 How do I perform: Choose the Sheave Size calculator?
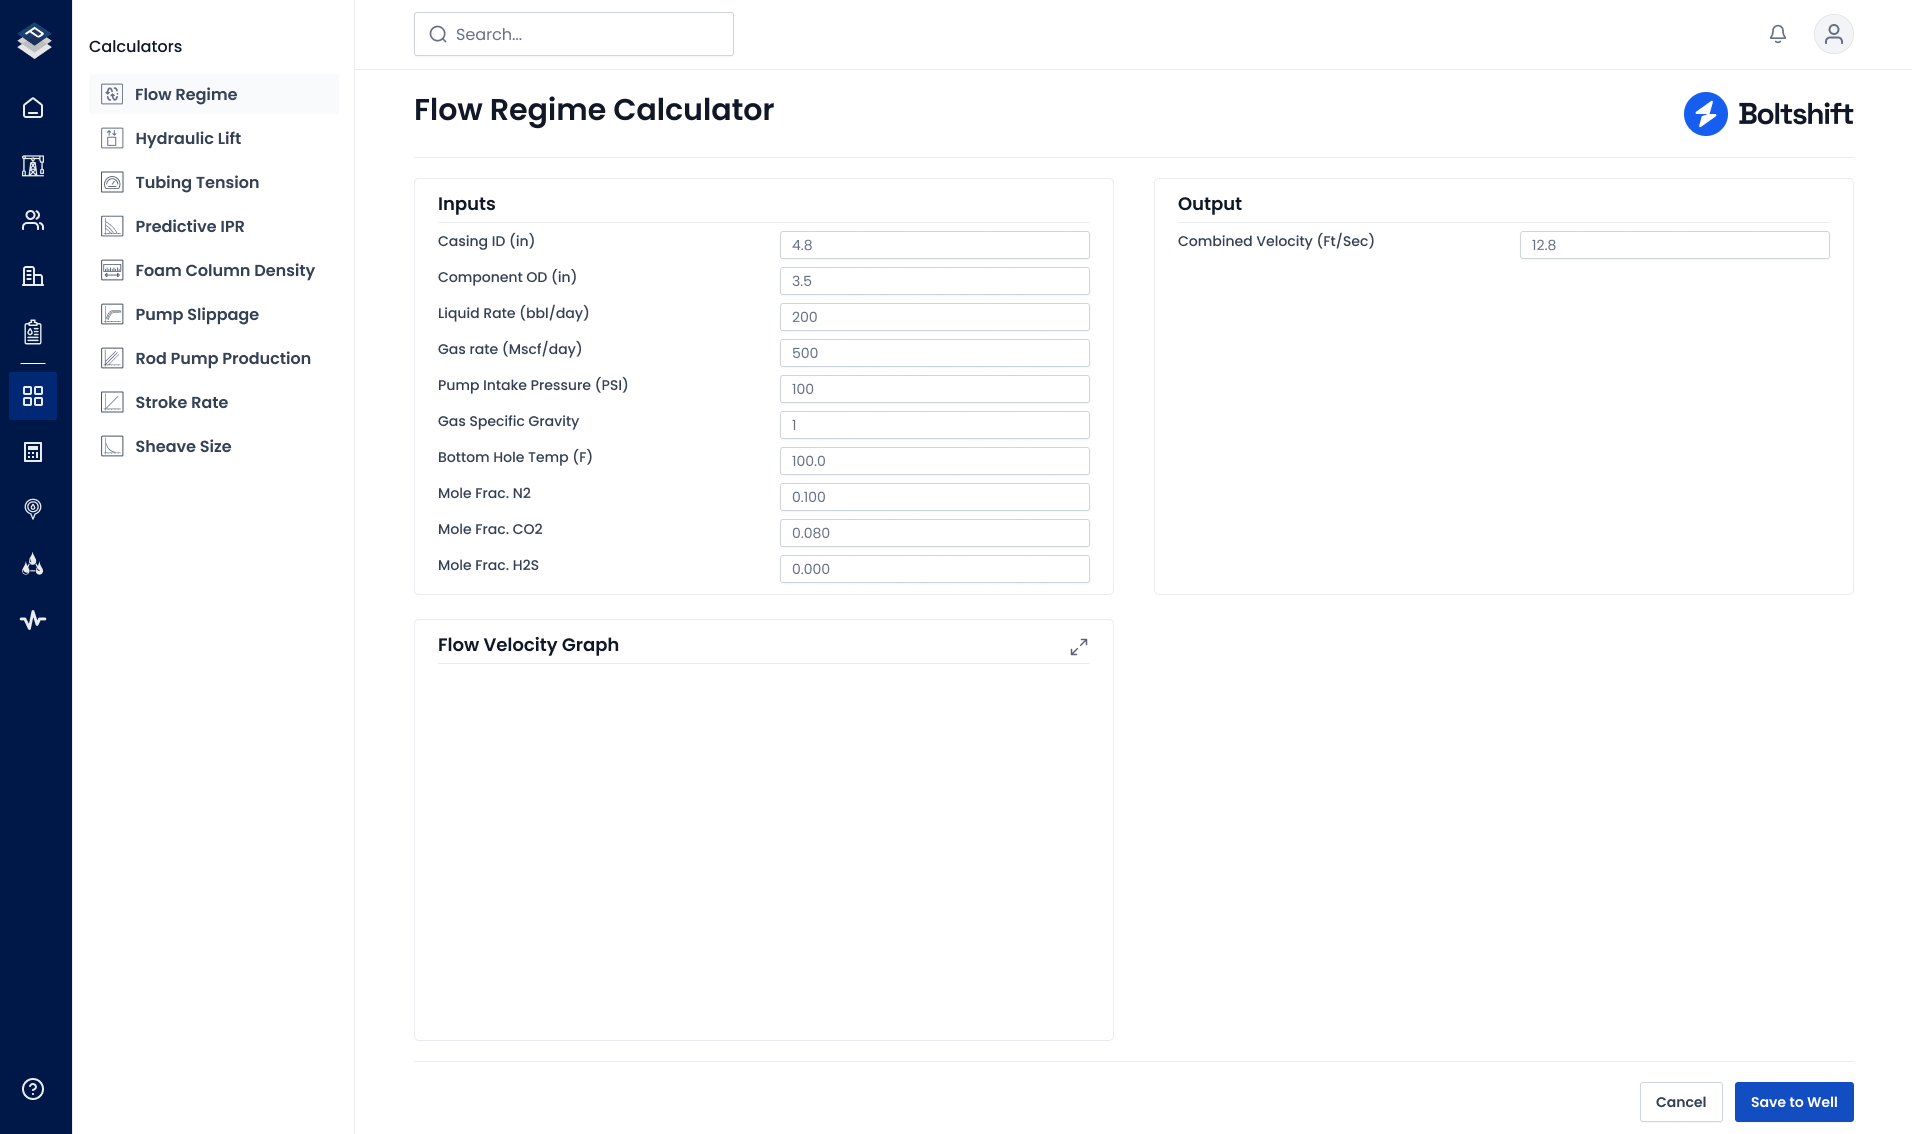(183, 446)
